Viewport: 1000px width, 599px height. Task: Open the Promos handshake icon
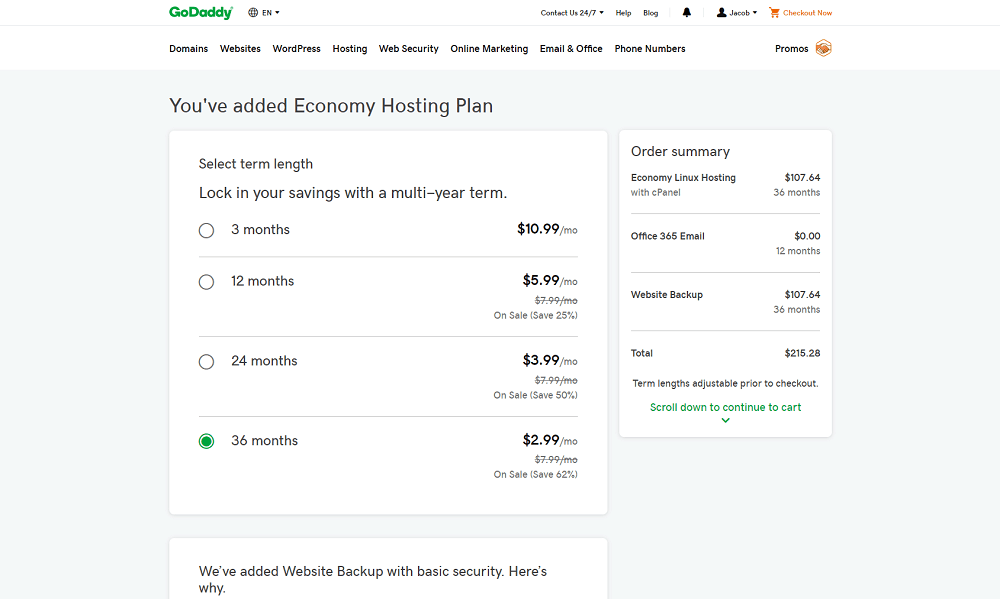point(823,48)
